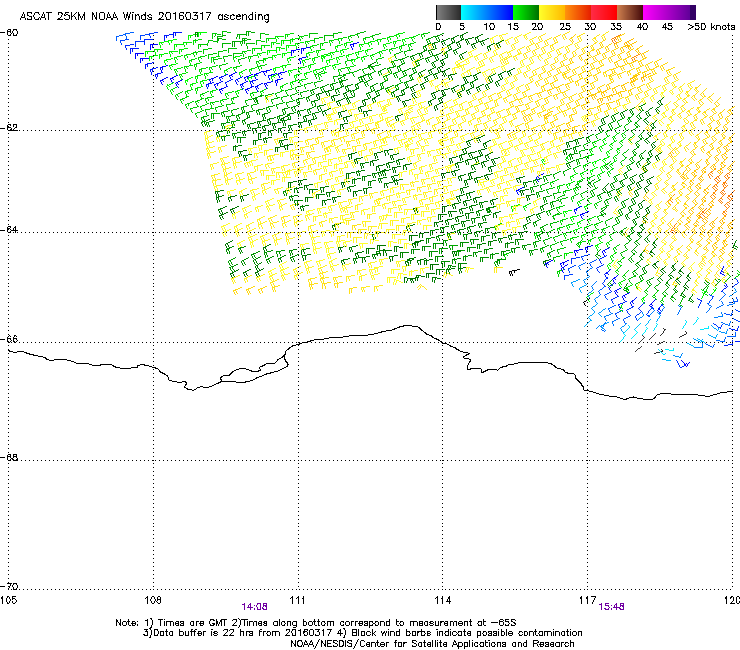Click the -60 latitude label
The image size is (740, 650).
9,33
